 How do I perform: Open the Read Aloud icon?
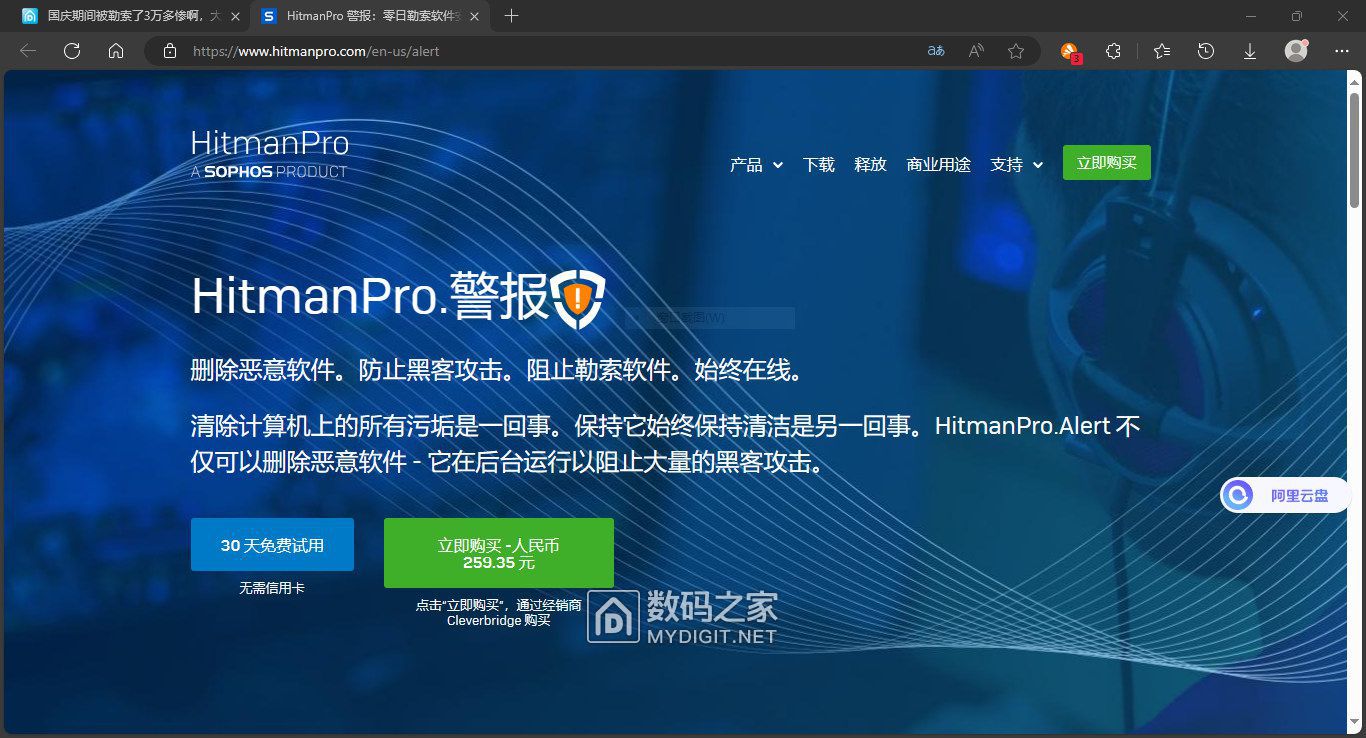coord(976,51)
